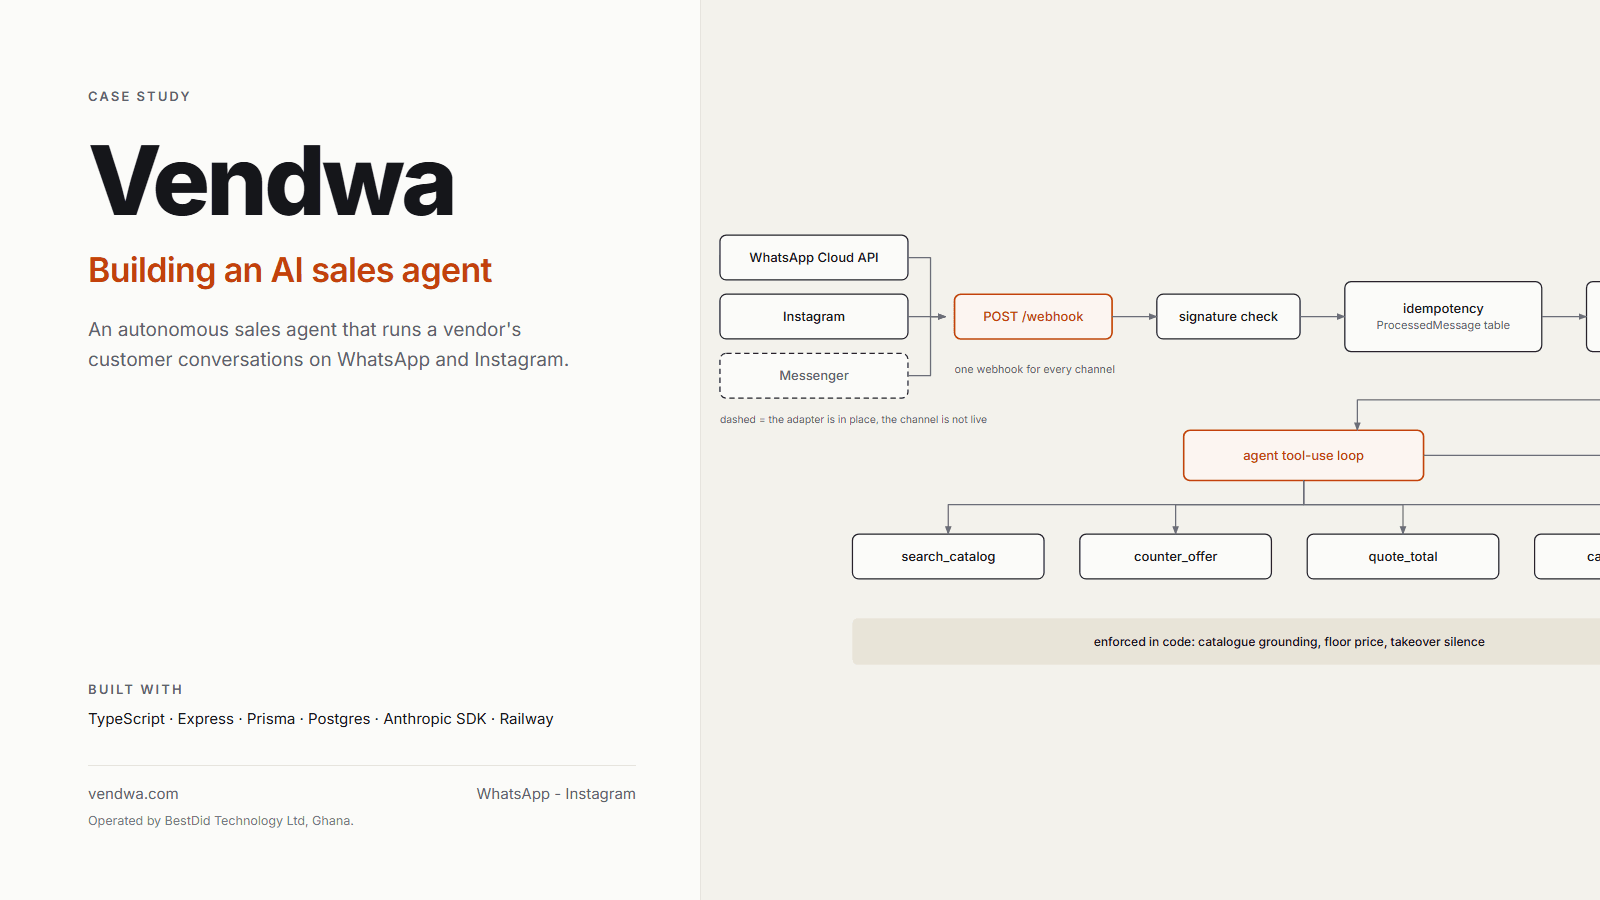Select the Instagram channel box
The width and height of the screenshot is (1600, 900).
[x=814, y=317]
